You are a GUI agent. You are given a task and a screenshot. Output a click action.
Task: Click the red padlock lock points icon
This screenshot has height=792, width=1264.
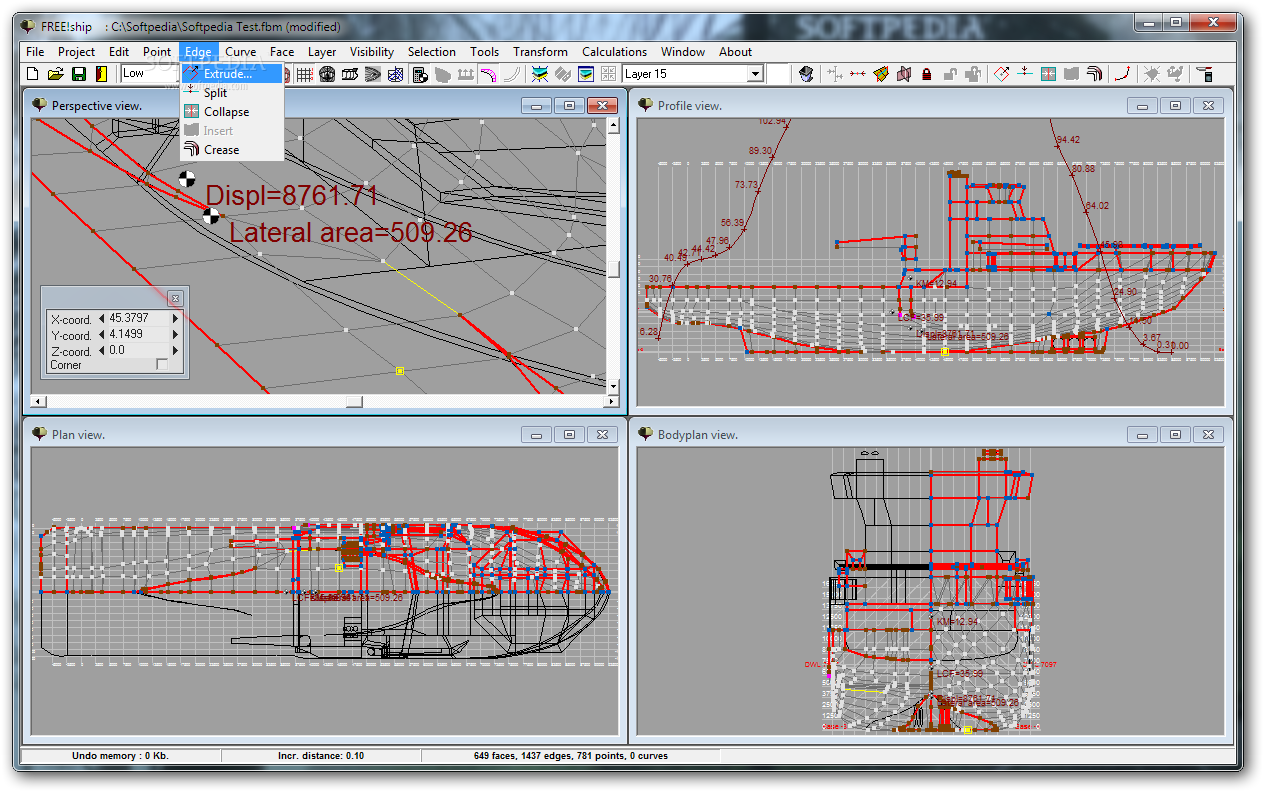click(927, 73)
